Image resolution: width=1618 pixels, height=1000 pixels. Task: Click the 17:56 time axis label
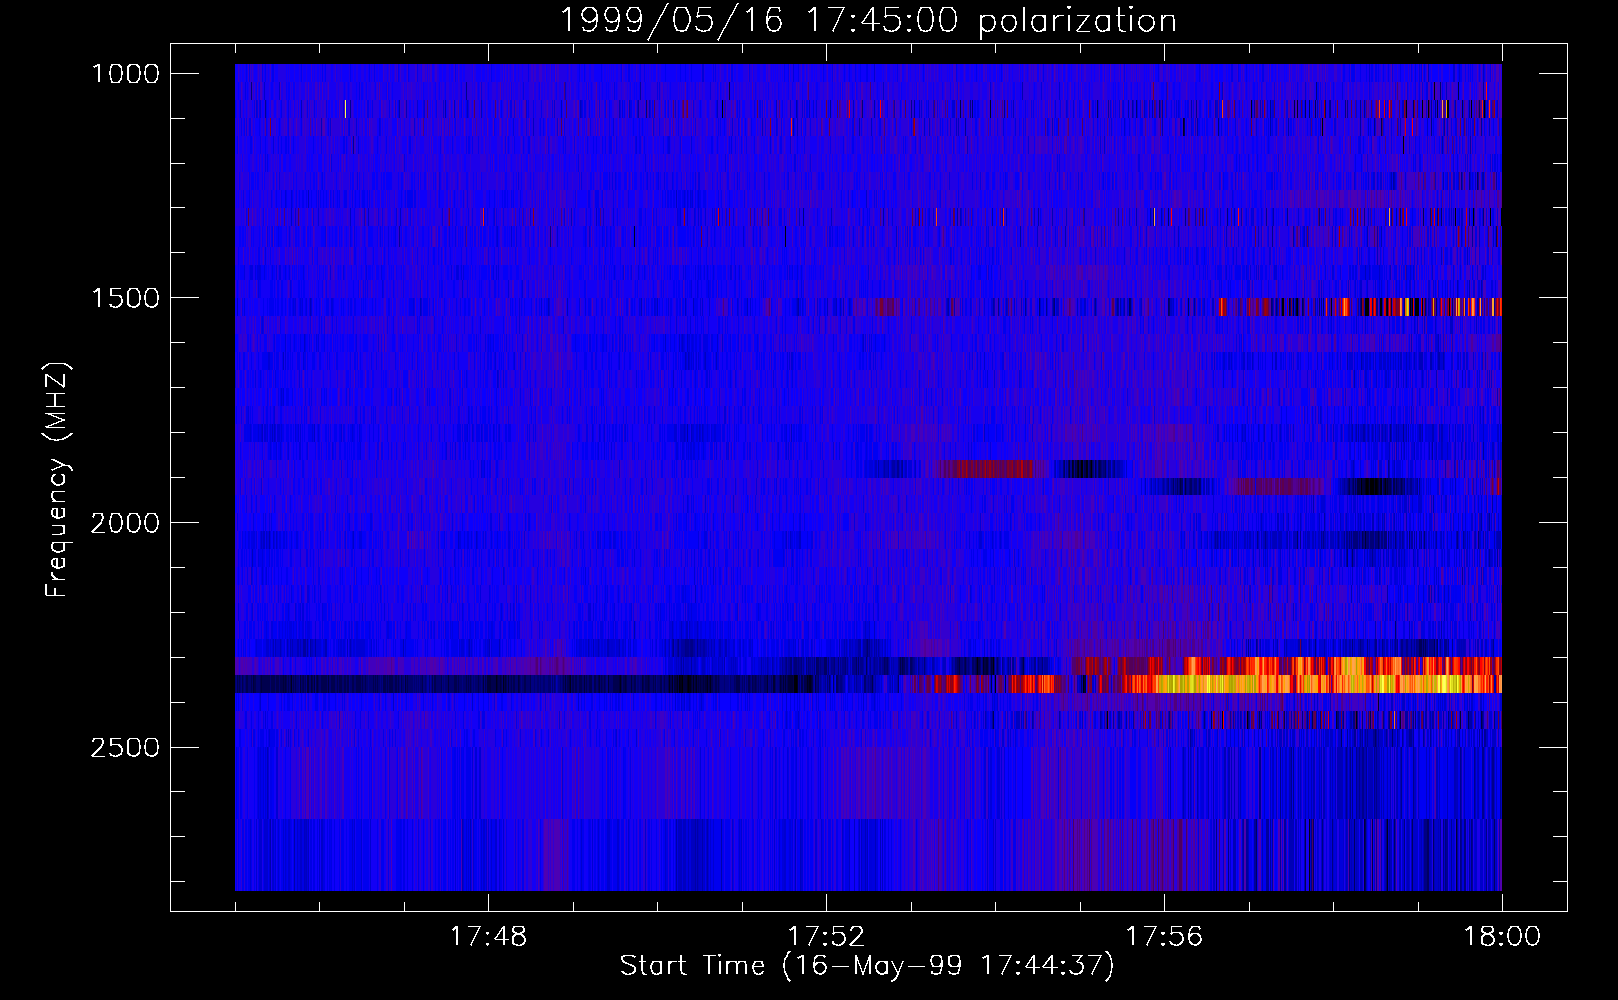1164,937
